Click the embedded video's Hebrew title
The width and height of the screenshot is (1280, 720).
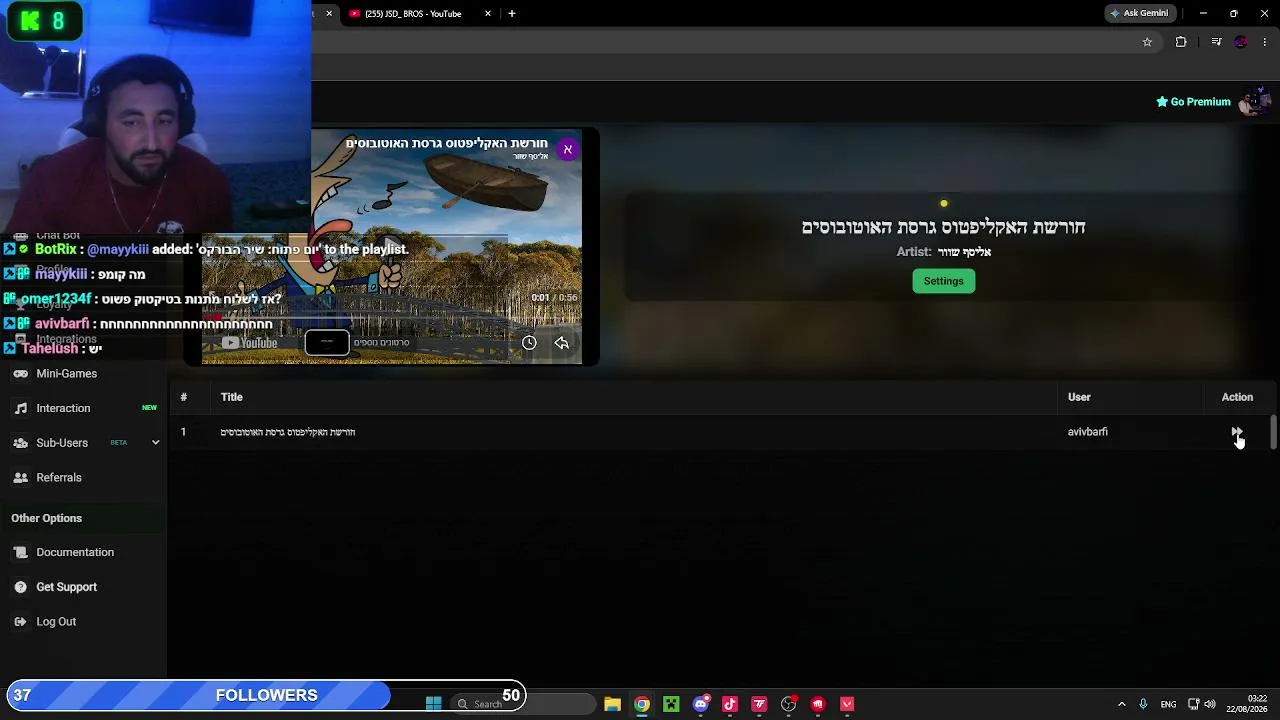click(447, 143)
